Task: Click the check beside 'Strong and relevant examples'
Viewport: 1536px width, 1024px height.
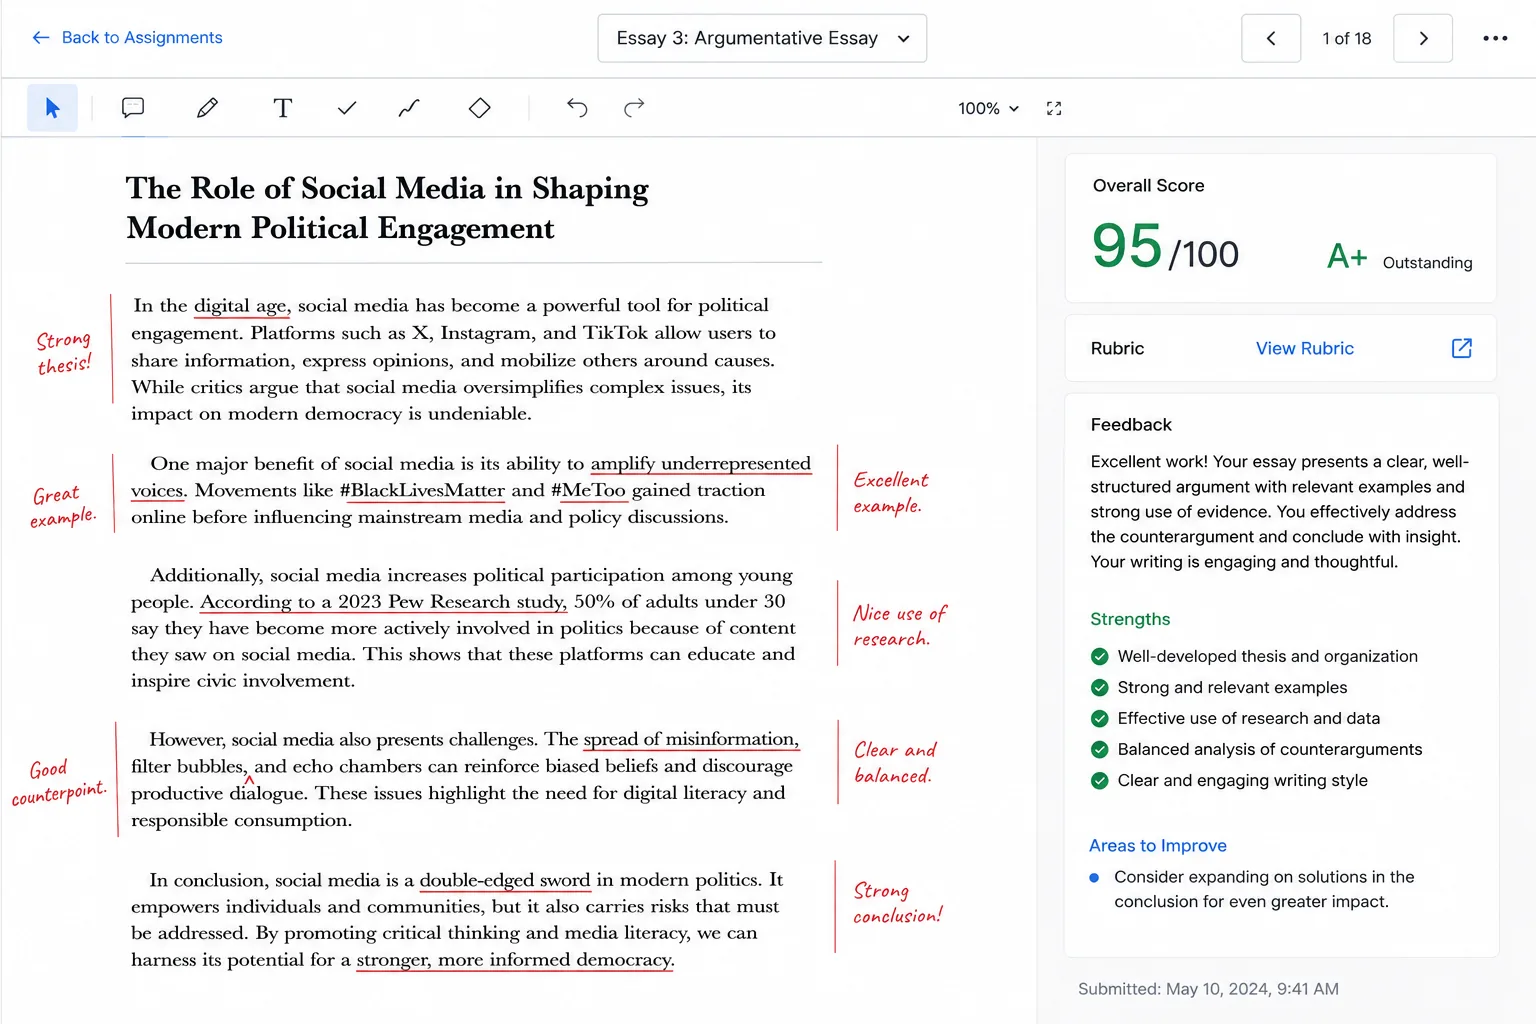Action: tap(1099, 687)
